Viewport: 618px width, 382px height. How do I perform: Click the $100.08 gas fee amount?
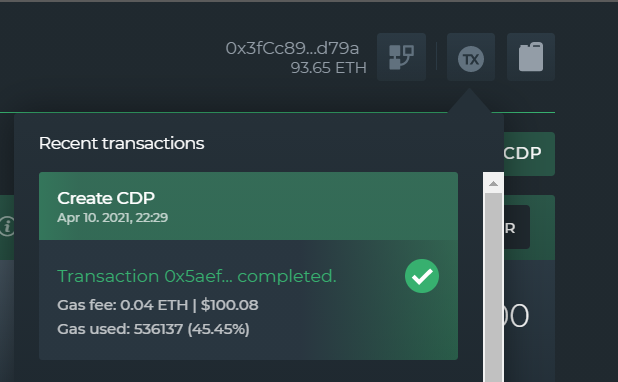tap(229, 305)
